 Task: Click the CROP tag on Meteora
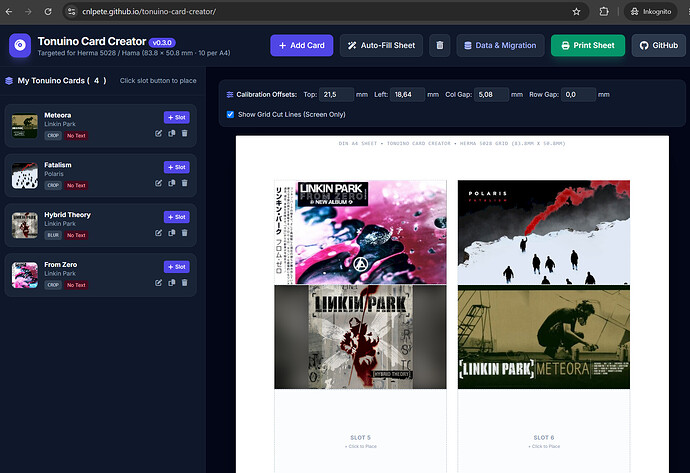click(53, 136)
